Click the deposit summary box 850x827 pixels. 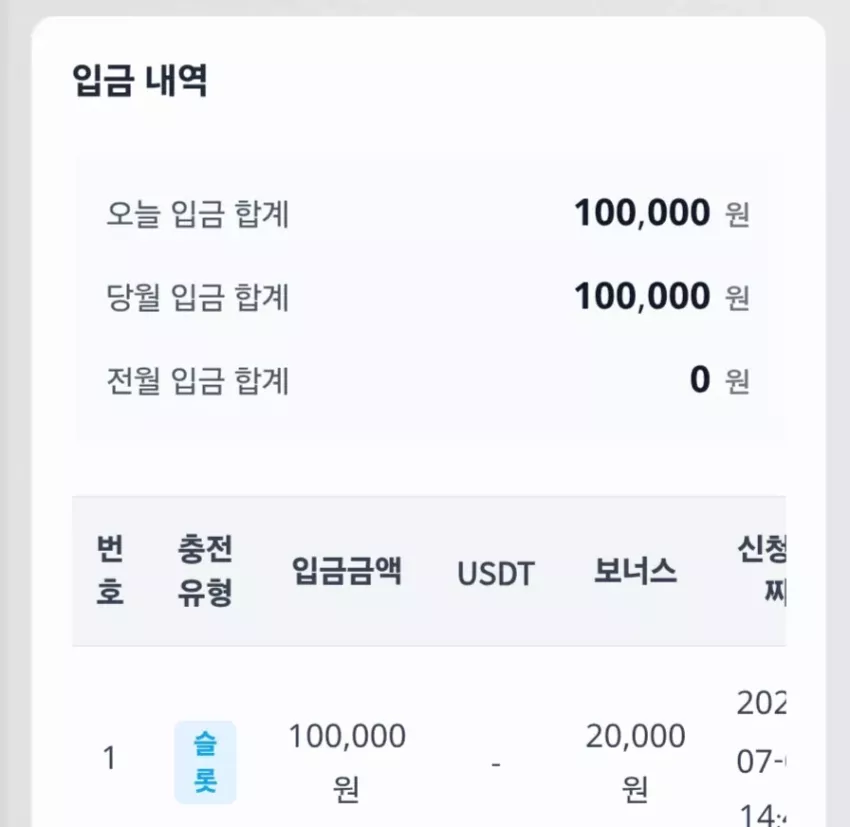tap(429, 301)
